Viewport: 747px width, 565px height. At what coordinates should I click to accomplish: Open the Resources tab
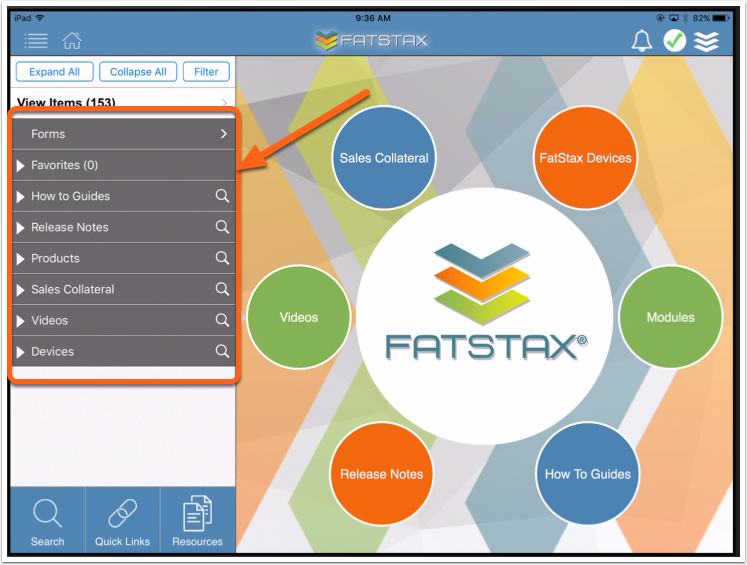[198, 520]
